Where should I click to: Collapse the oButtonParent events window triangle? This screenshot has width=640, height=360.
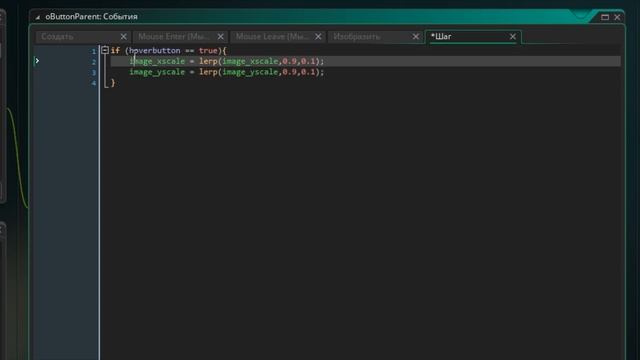pos(38,17)
